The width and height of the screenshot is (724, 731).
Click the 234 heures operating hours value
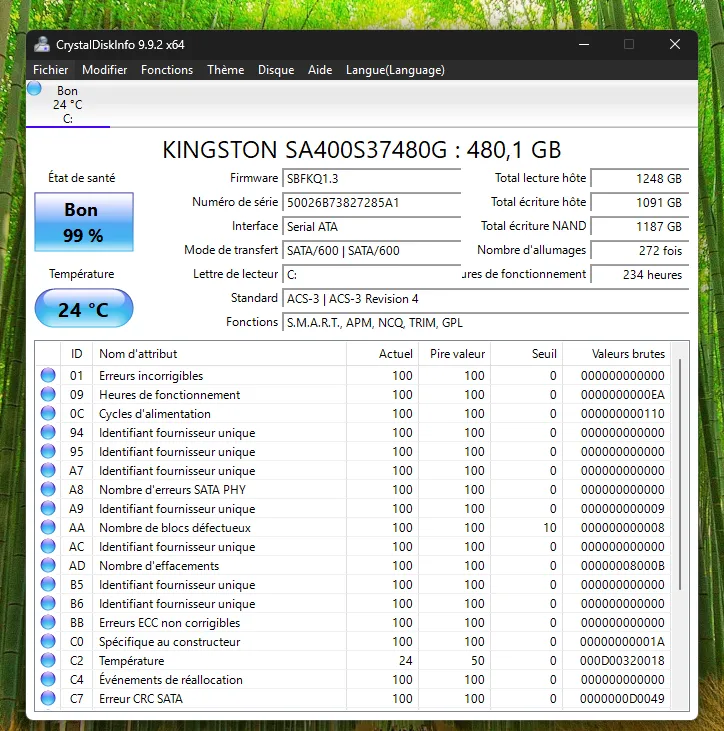click(x=640, y=275)
